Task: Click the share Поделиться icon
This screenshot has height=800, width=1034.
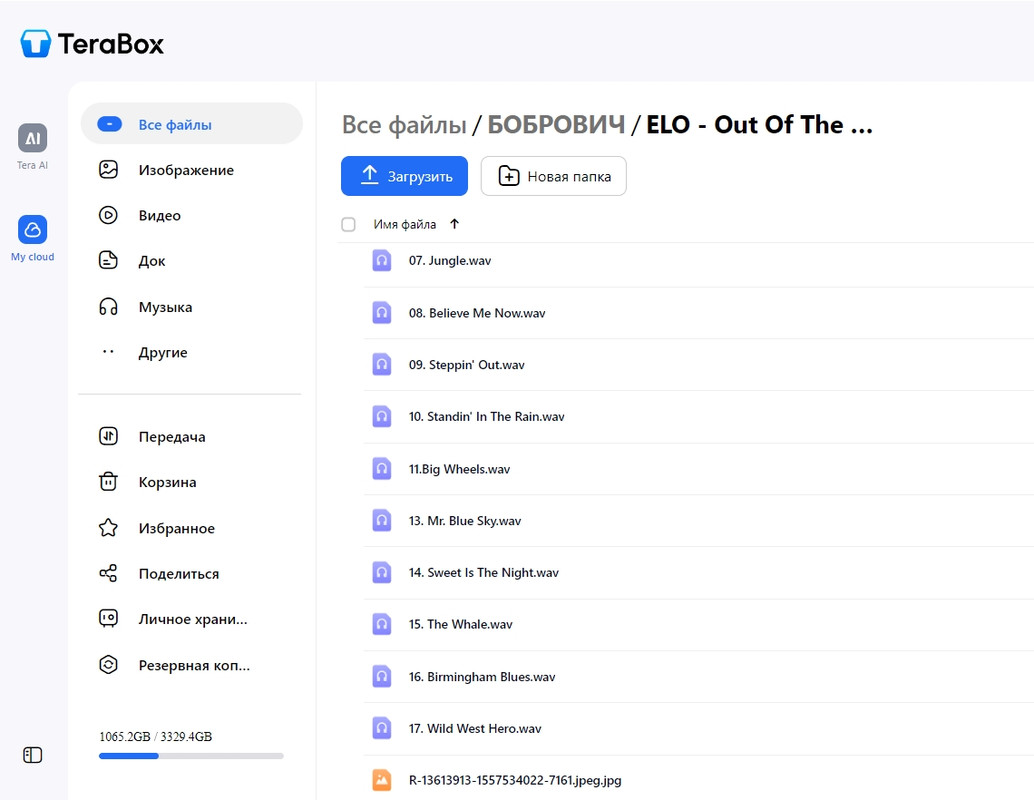Action: point(108,573)
